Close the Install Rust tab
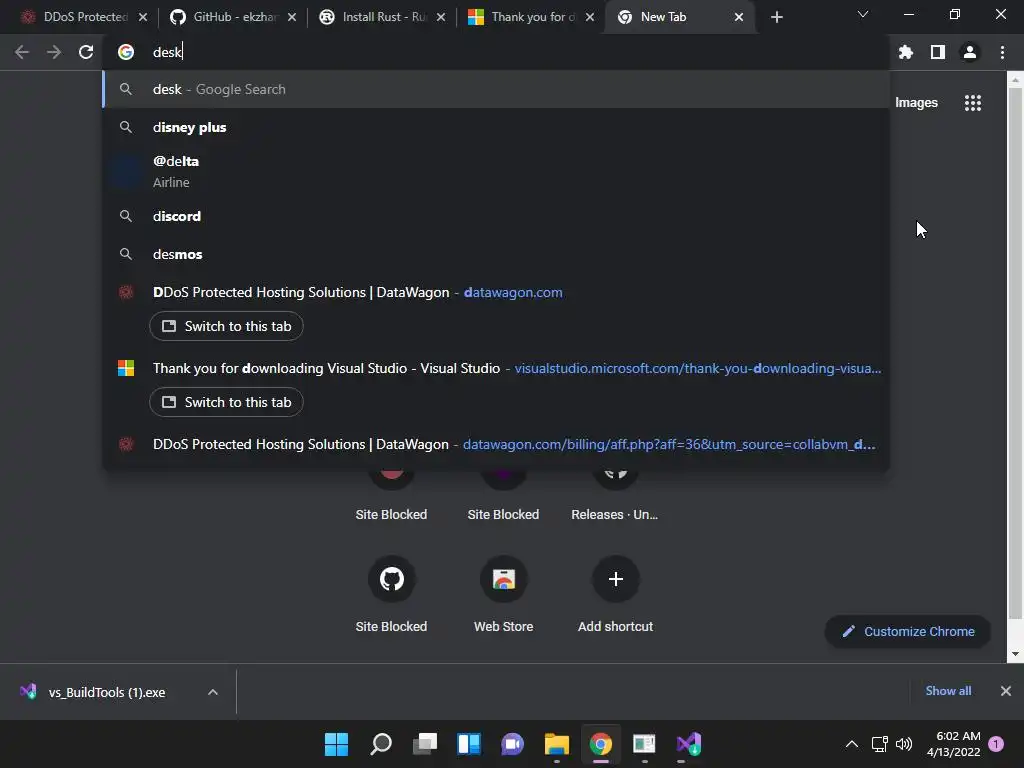The image size is (1024, 768). point(441,17)
